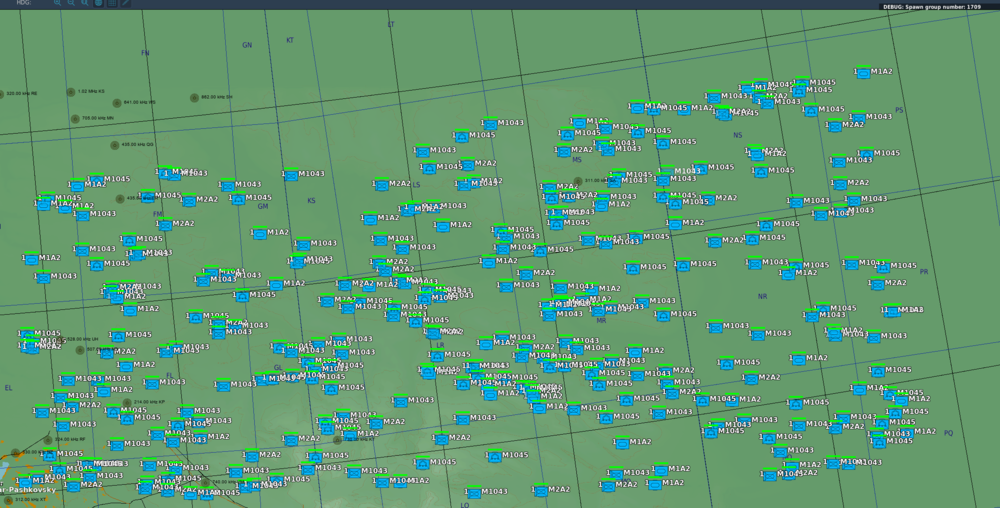Toggle the globe map-mode icon in toolbar
Image resolution: width=1000 pixels, height=508 pixels.
click(x=98, y=3)
